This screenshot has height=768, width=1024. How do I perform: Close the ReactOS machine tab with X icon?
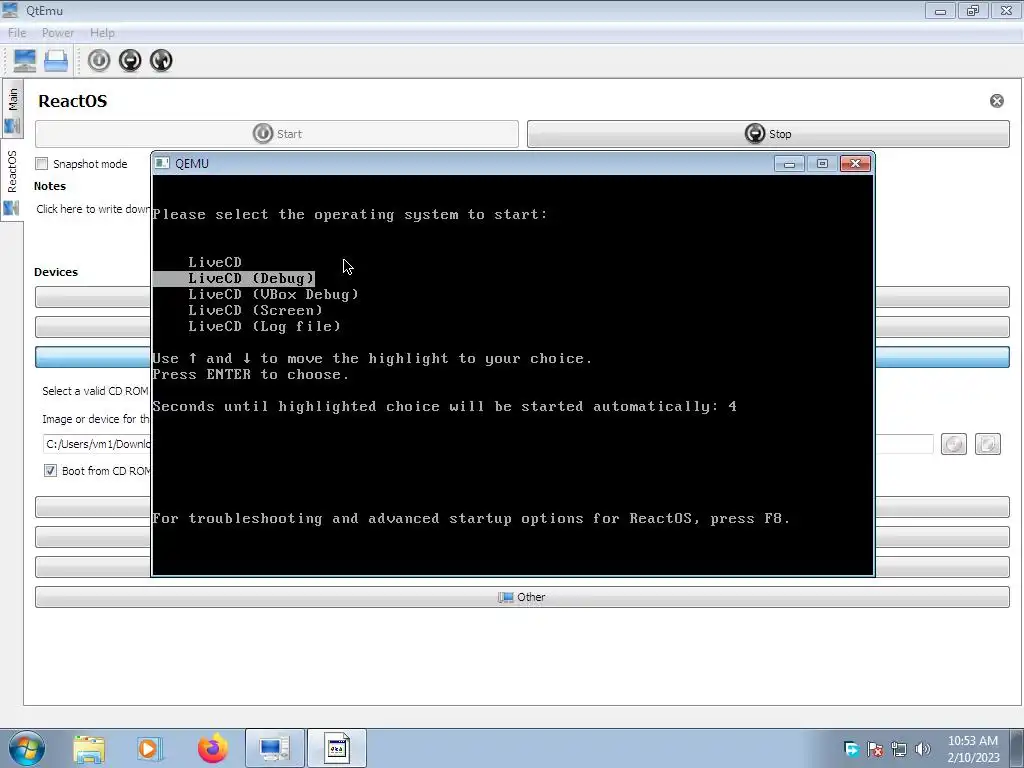click(997, 101)
